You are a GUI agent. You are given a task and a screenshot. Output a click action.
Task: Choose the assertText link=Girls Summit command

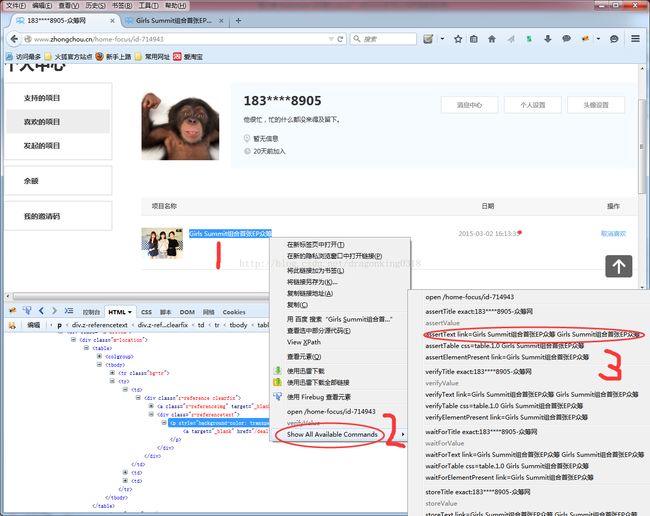point(534,334)
